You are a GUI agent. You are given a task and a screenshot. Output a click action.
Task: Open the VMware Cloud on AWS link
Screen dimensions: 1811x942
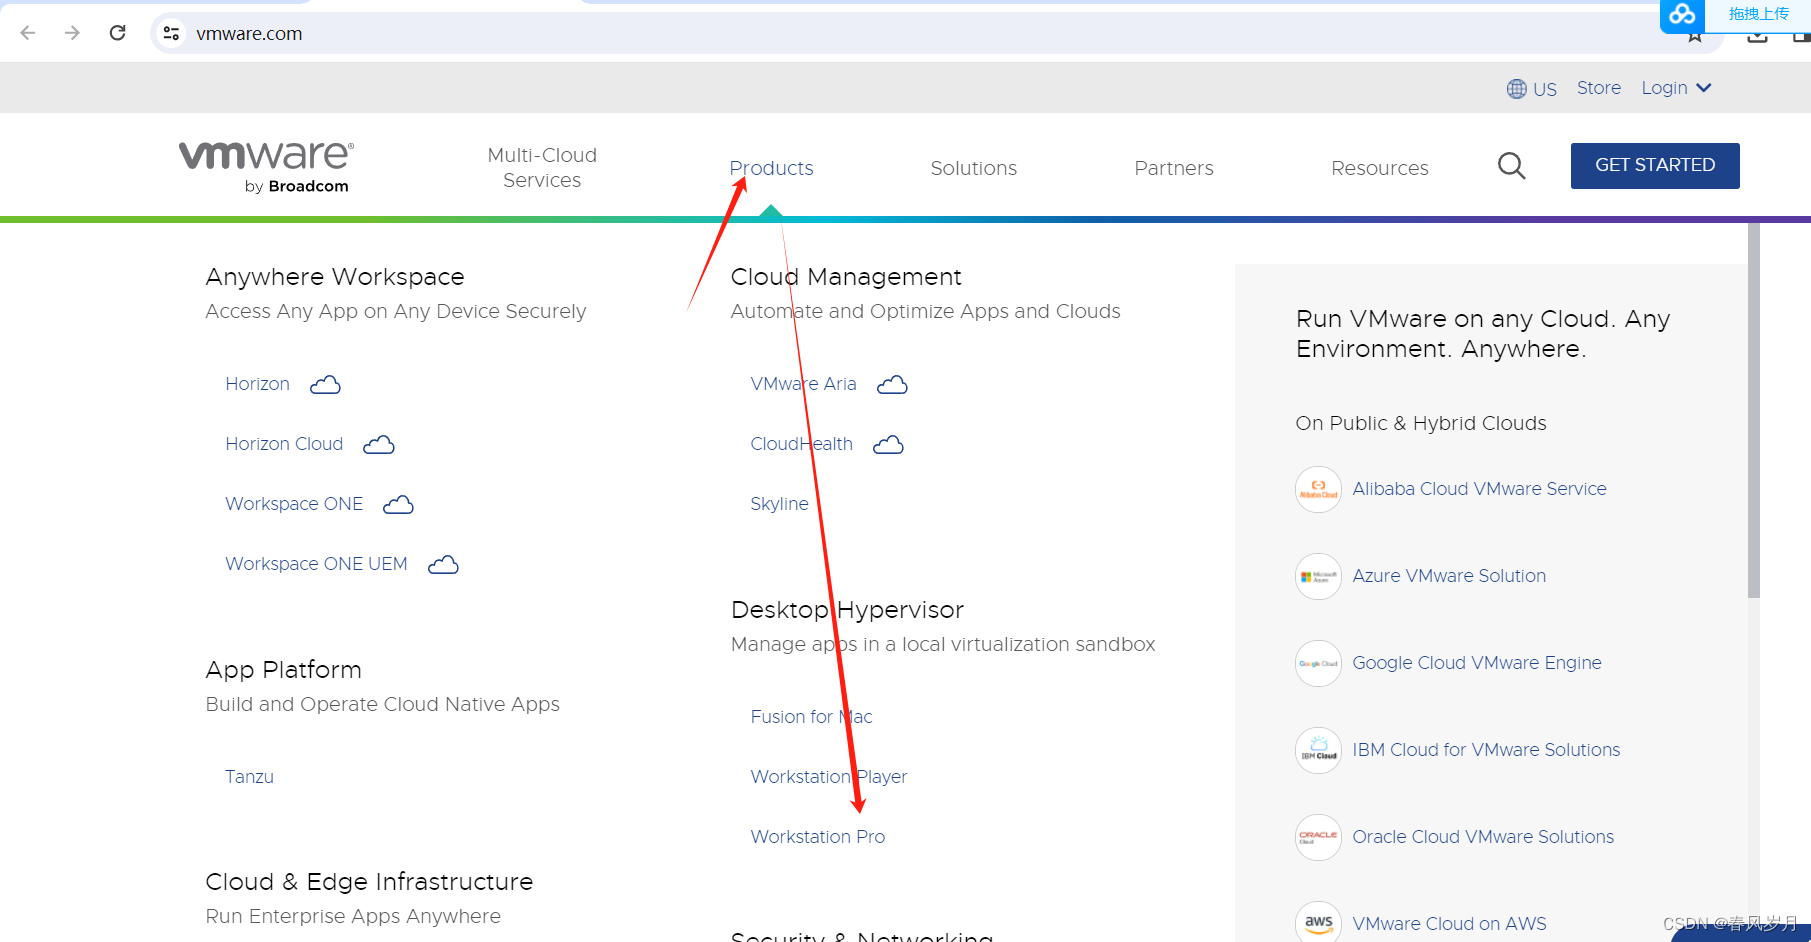tap(1449, 924)
